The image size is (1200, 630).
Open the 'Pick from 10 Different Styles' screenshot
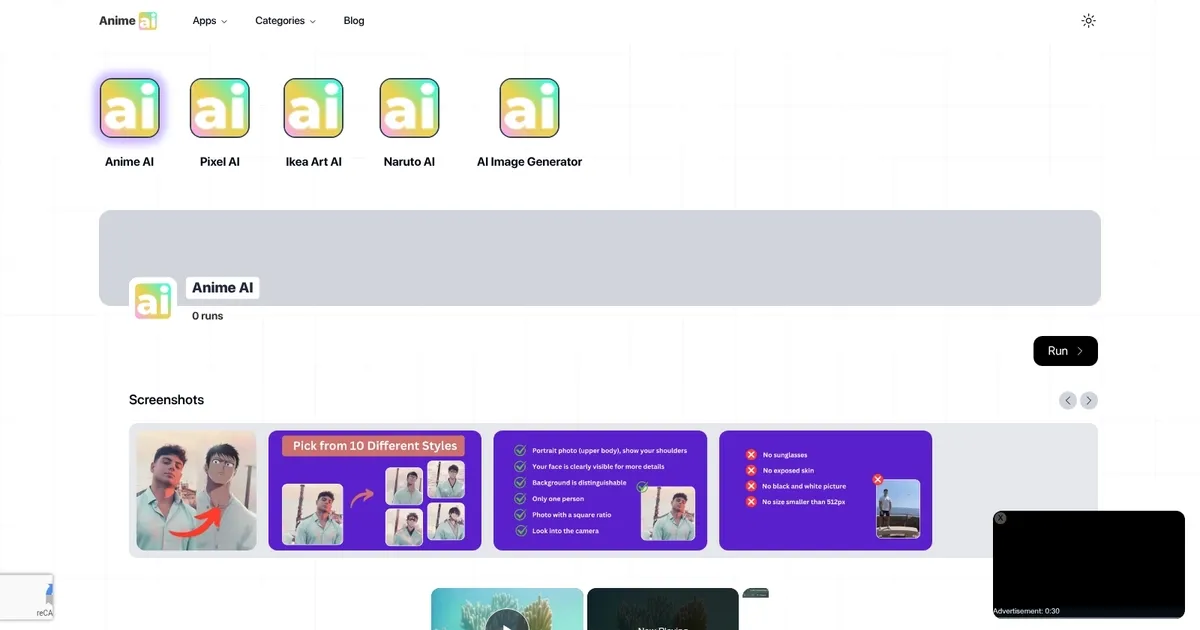click(374, 490)
